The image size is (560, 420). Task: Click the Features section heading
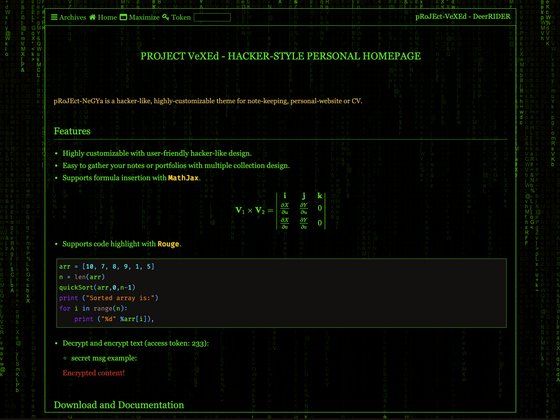(x=72, y=131)
